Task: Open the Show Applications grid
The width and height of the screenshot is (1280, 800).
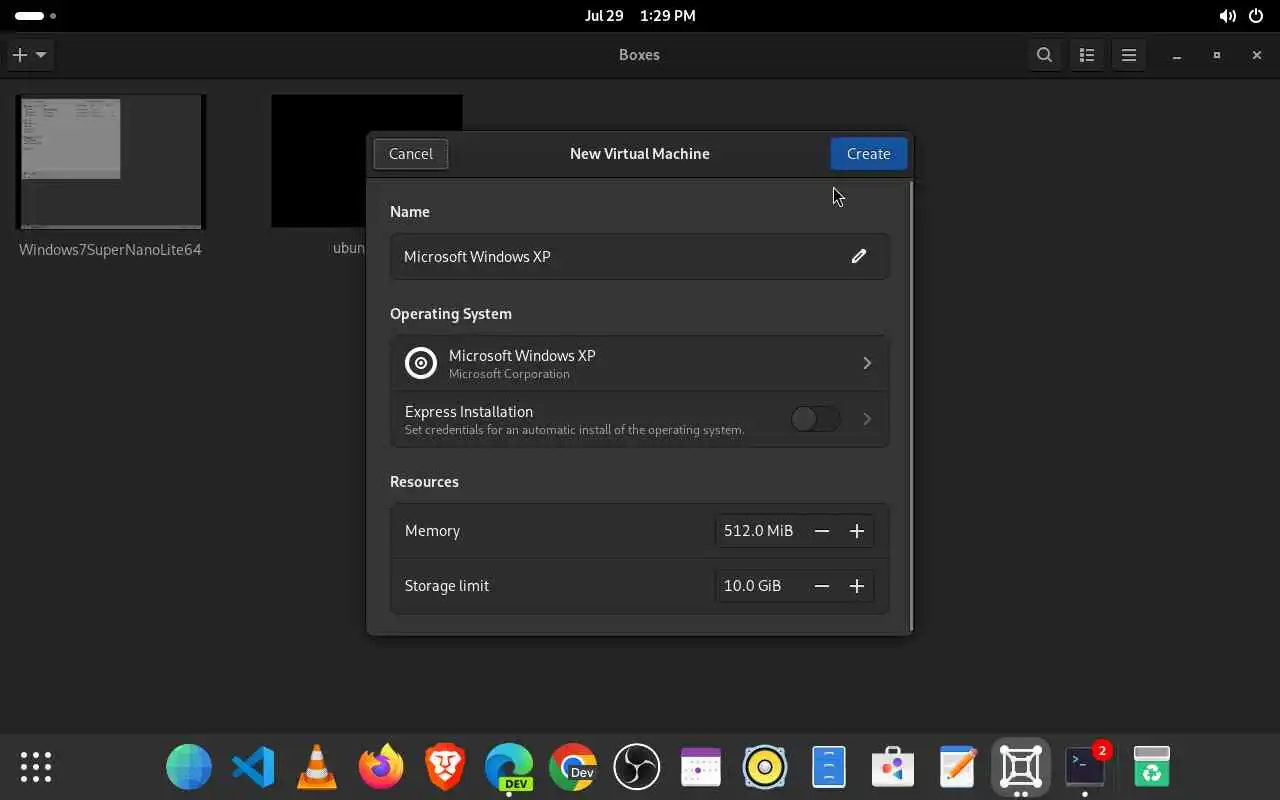Action: (x=36, y=767)
